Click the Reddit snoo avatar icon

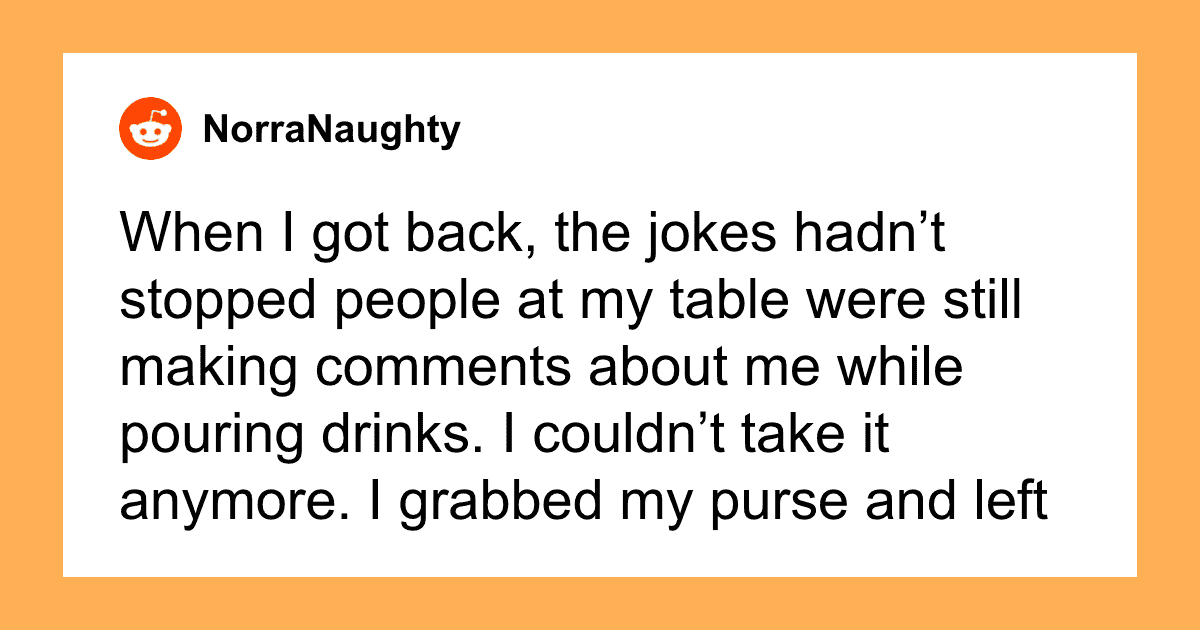tap(152, 129)
